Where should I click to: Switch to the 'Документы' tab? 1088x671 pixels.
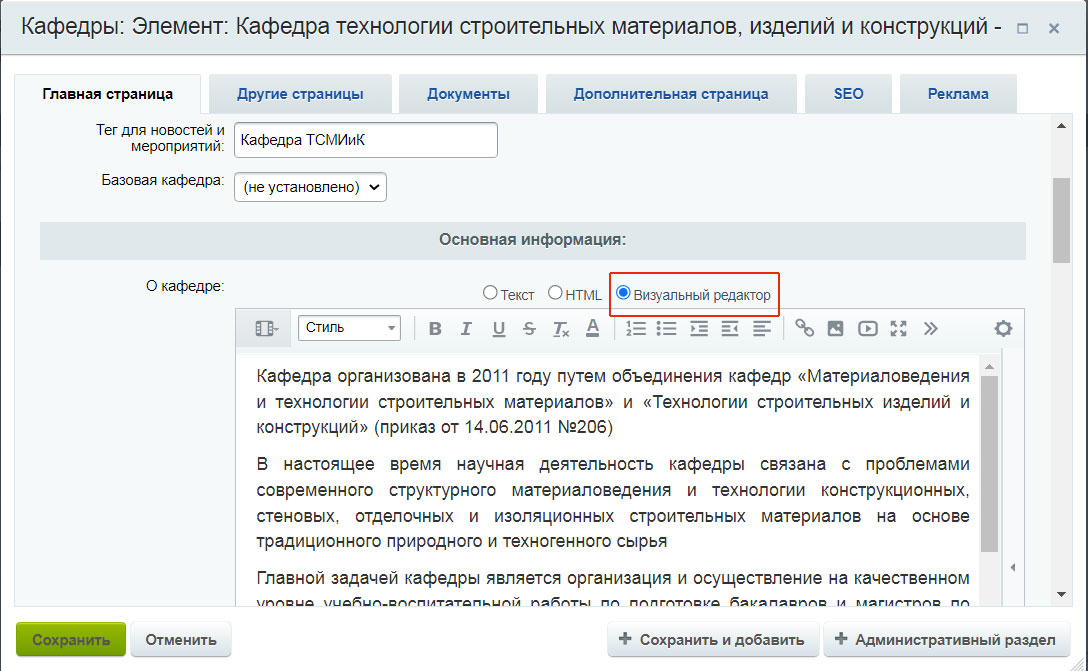tap(468, 94)
